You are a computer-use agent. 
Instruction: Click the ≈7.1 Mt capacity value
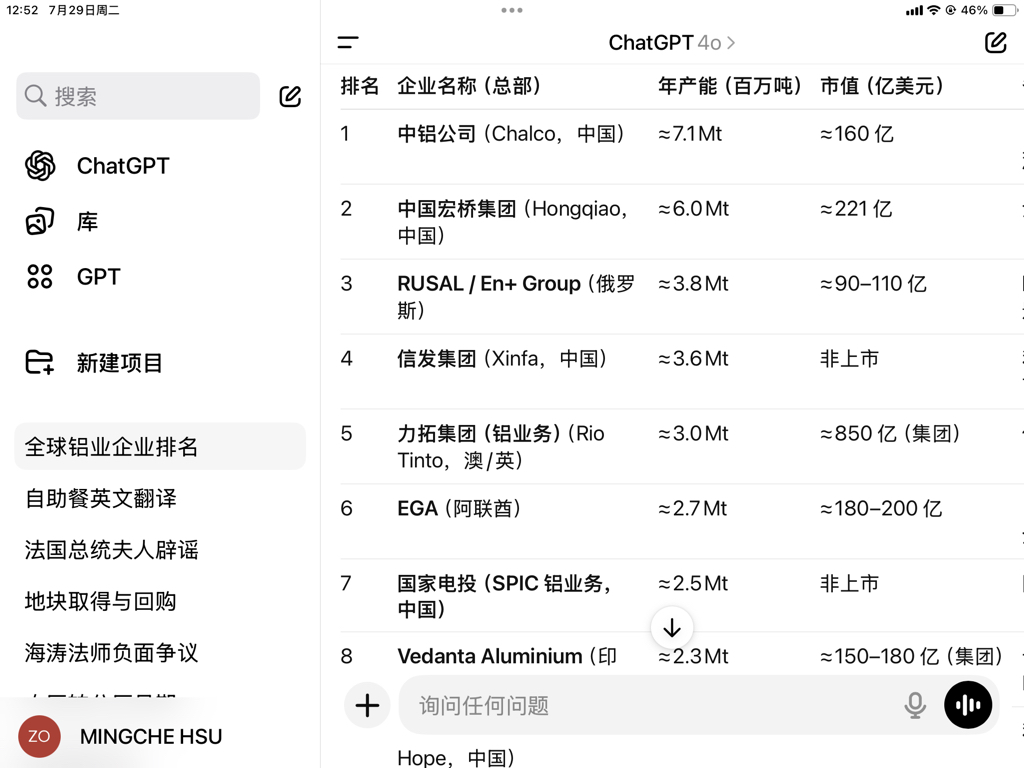coord(690,133)
